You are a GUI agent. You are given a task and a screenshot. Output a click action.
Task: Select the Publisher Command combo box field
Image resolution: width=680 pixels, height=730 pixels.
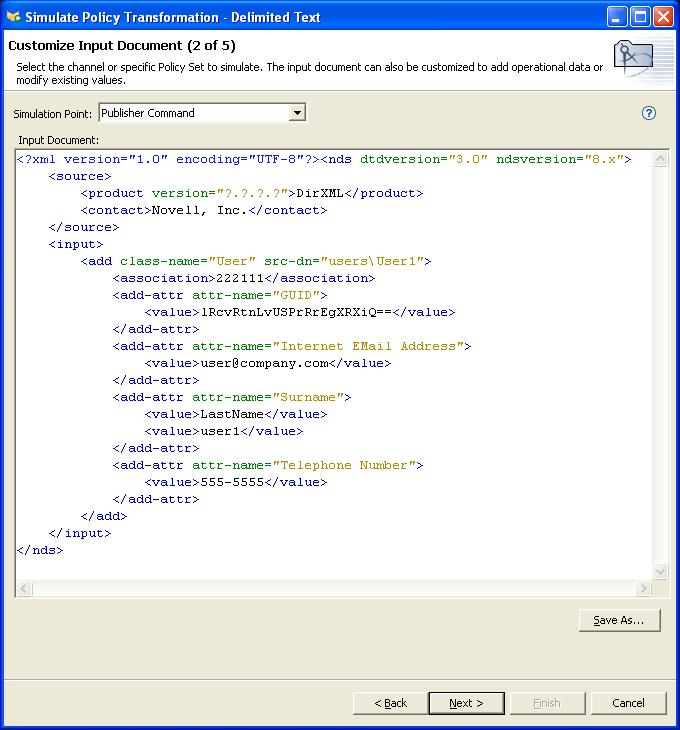202,113
